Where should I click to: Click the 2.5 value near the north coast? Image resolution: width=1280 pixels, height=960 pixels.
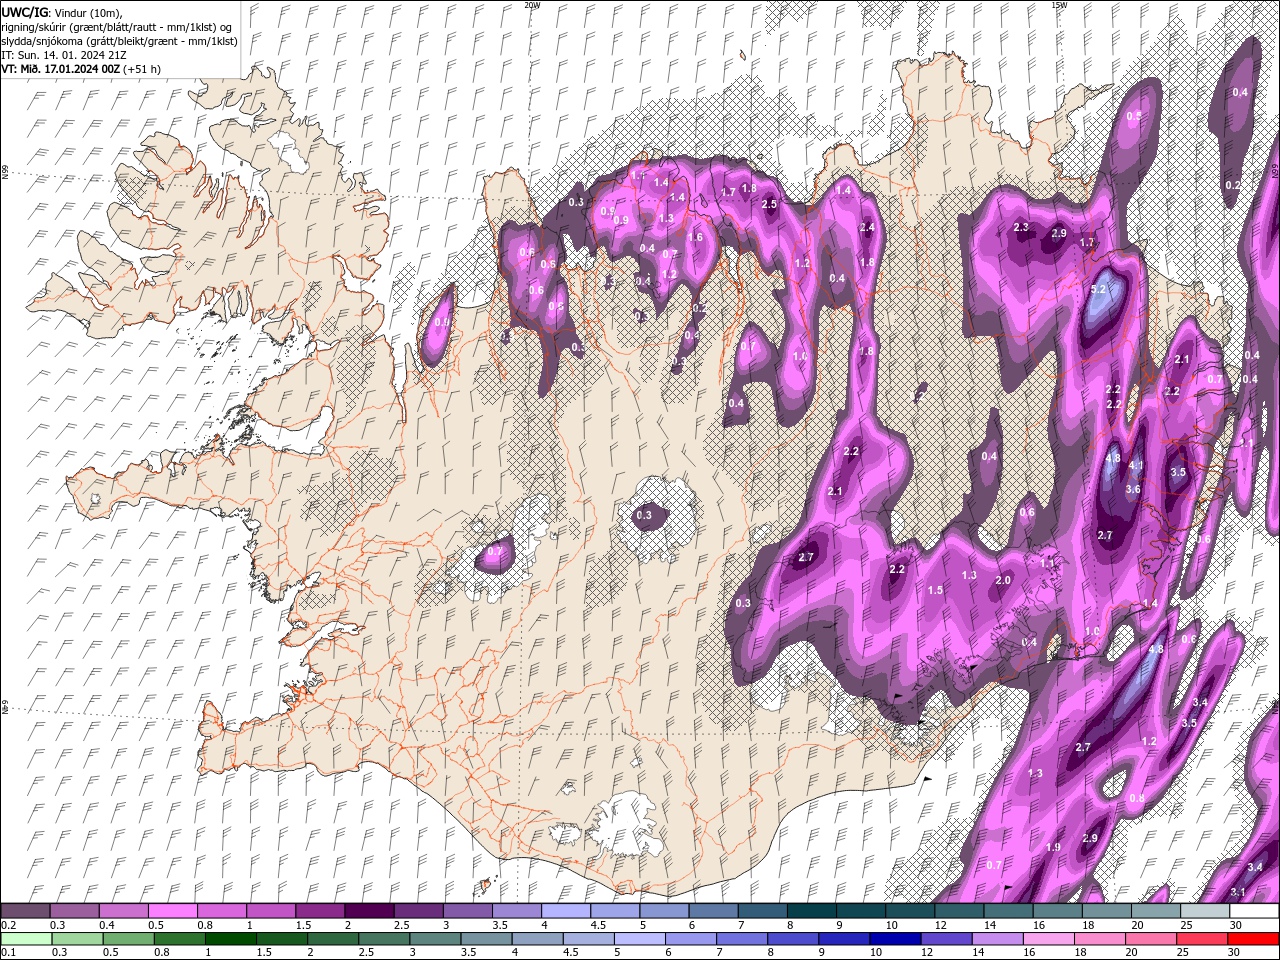tap(769, 204)
